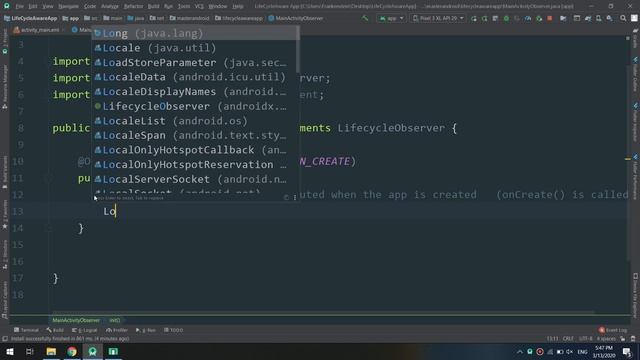Select LifecycleObserver completion suggestion

coord(195,106)
